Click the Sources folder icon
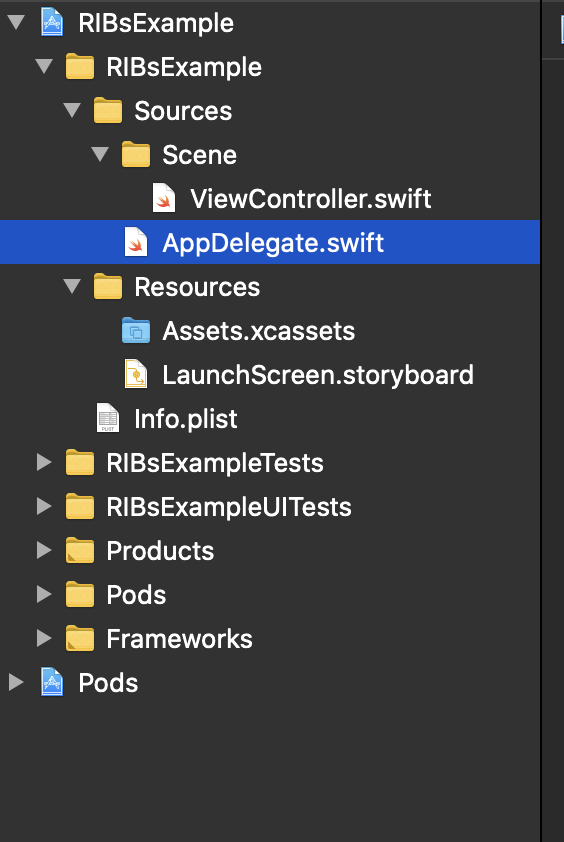The image size is (564, 842). 108,111
